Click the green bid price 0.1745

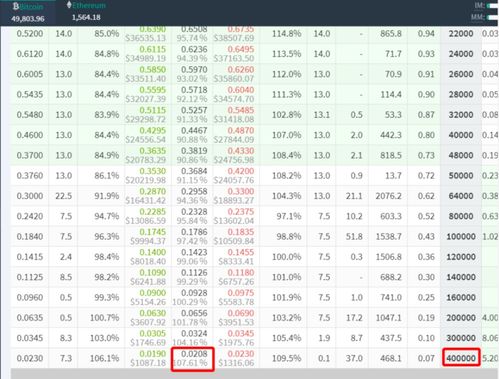152,232
